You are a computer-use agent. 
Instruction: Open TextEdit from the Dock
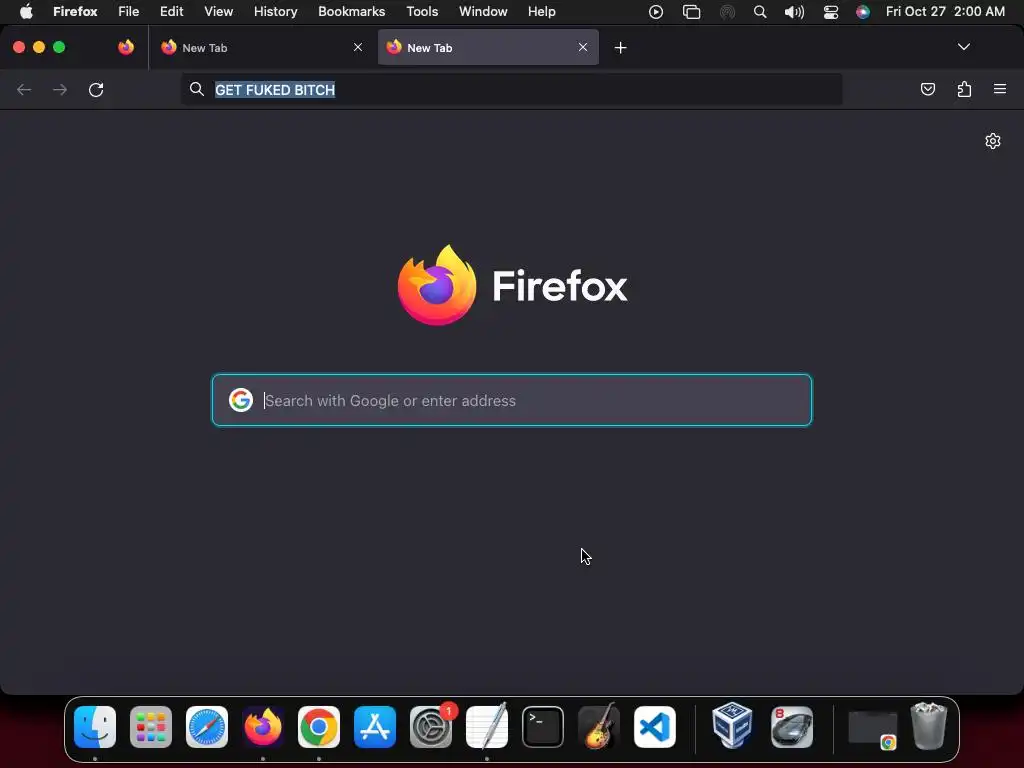487,726
